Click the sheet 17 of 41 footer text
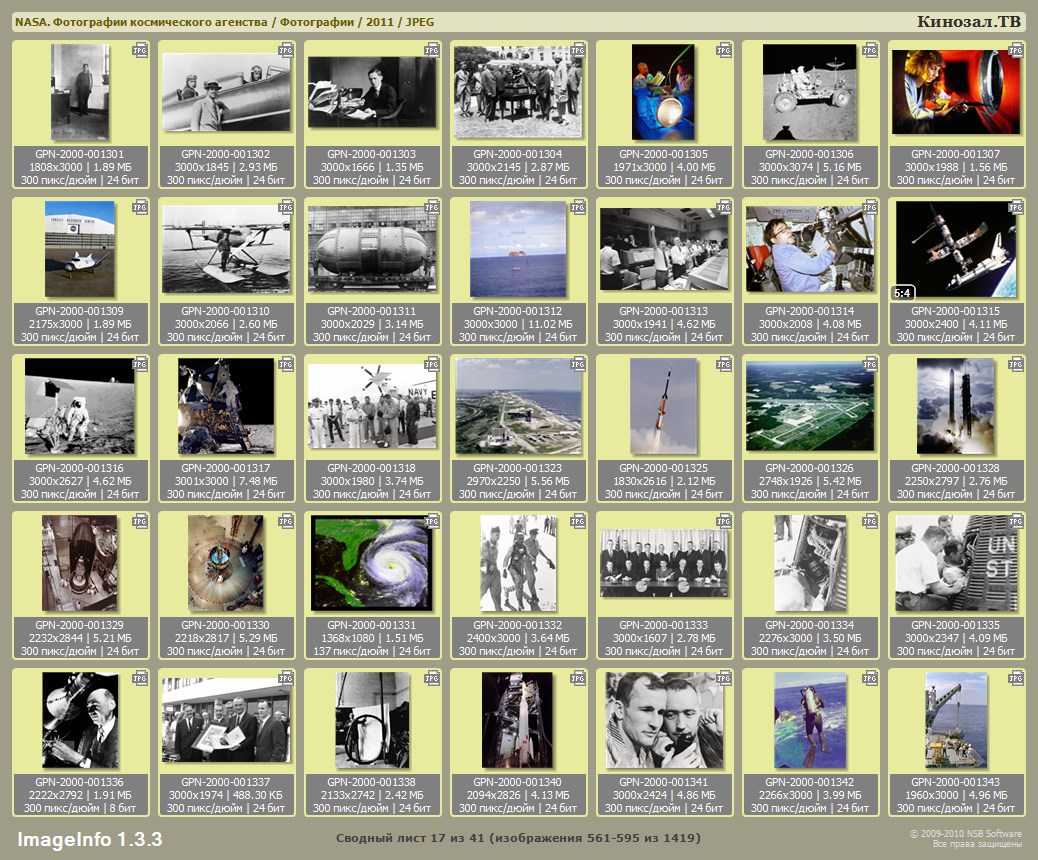This screenshot has width=1038, height=860. (517, 838)
